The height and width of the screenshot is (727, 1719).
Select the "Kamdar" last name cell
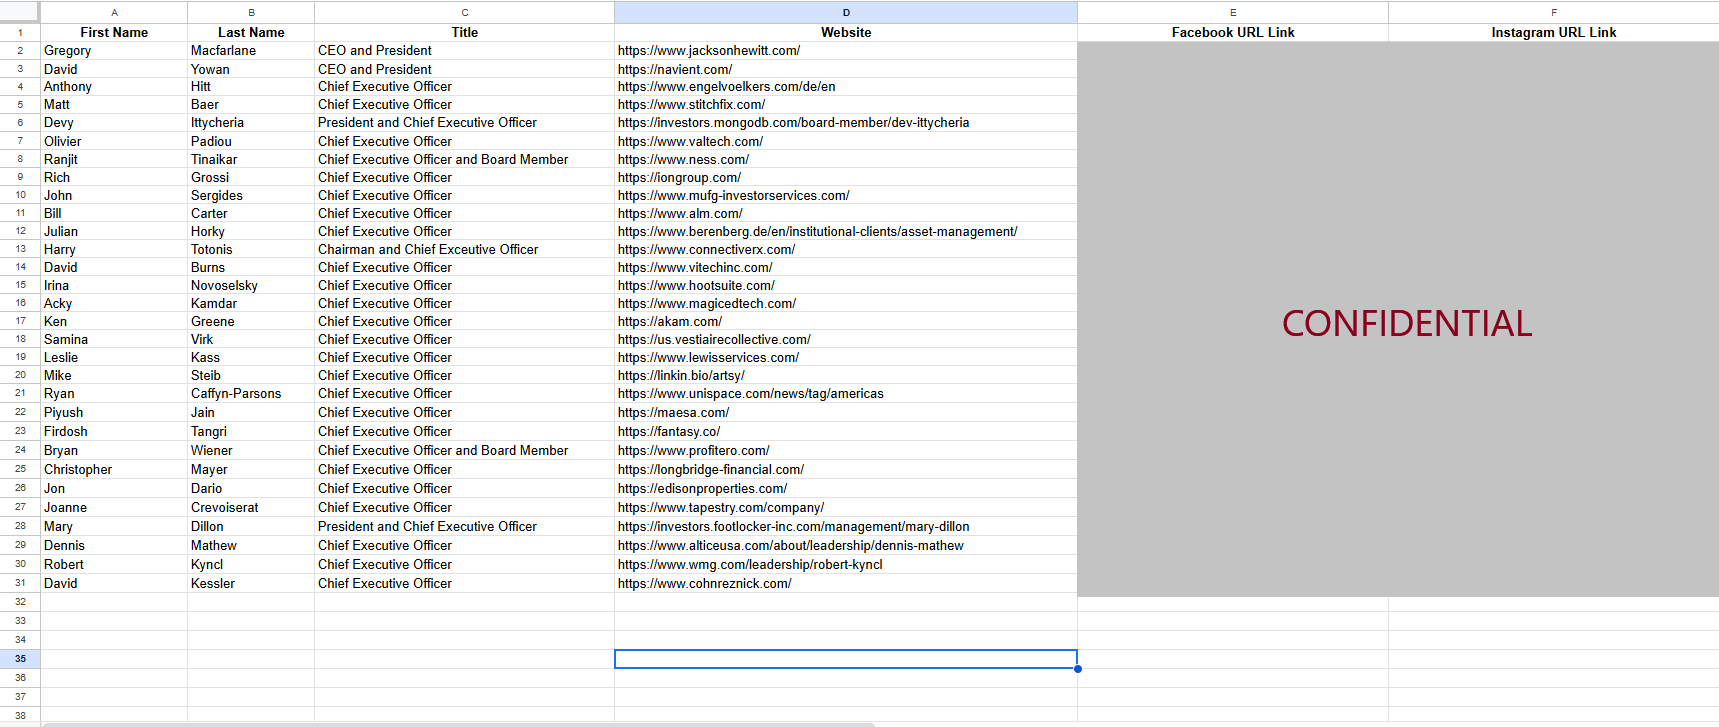click(251, 303)
